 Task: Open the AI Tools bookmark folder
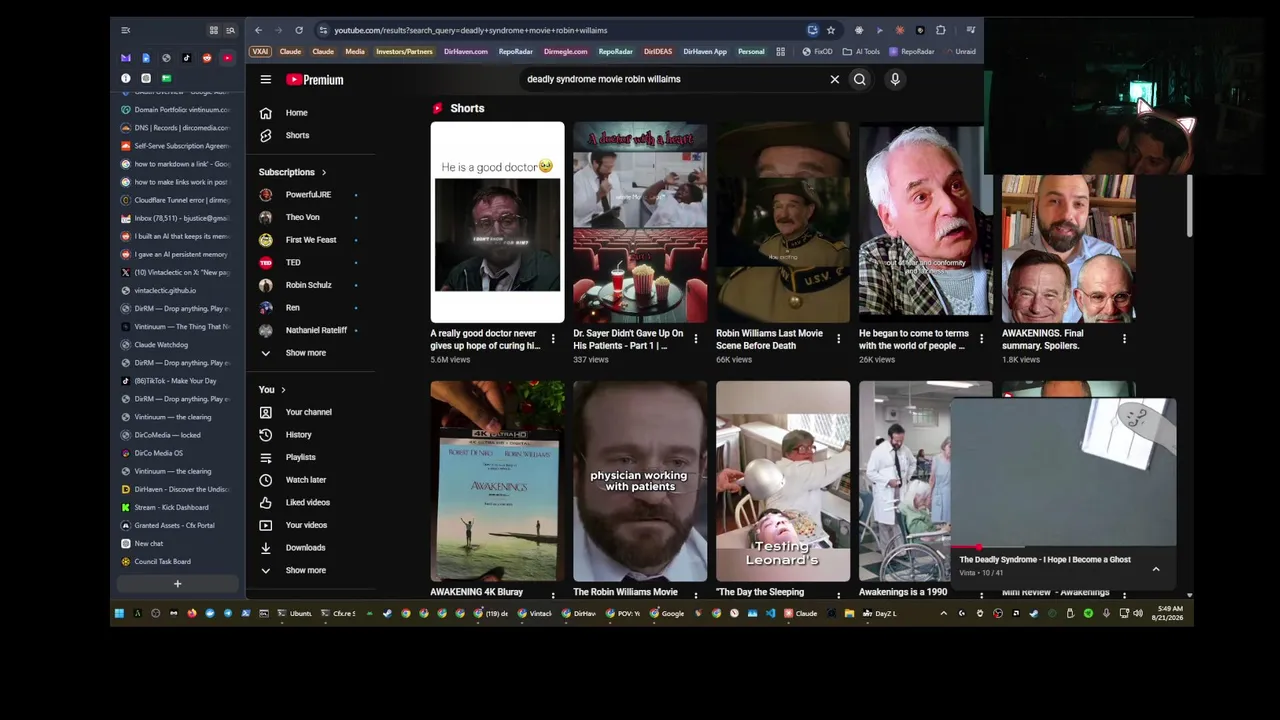click(x=862, y=52)
